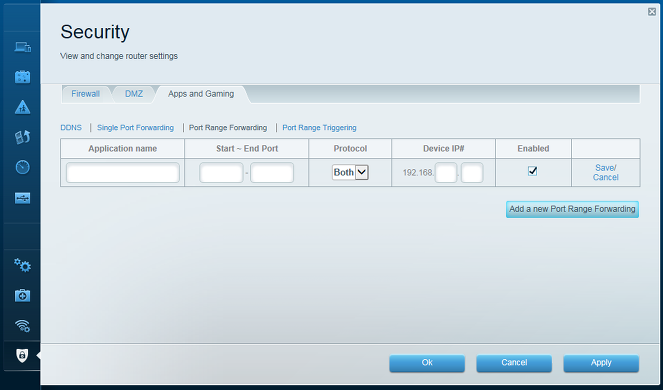Screen dimensions: 663x390
Task: Click the '192.168.' IP prefix text
Action: click(418, 173)
